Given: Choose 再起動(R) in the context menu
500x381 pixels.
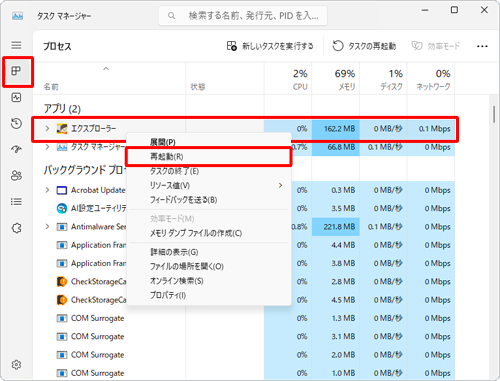Looking at the screenshot, I should 209,157.
